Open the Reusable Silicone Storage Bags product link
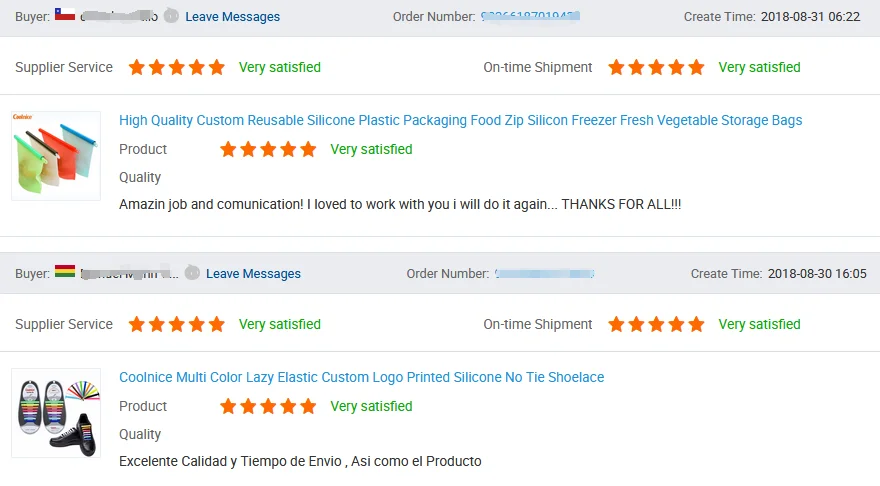Viewport: 880px width, 486px height. pyautogui.click(x=460, y=121)
